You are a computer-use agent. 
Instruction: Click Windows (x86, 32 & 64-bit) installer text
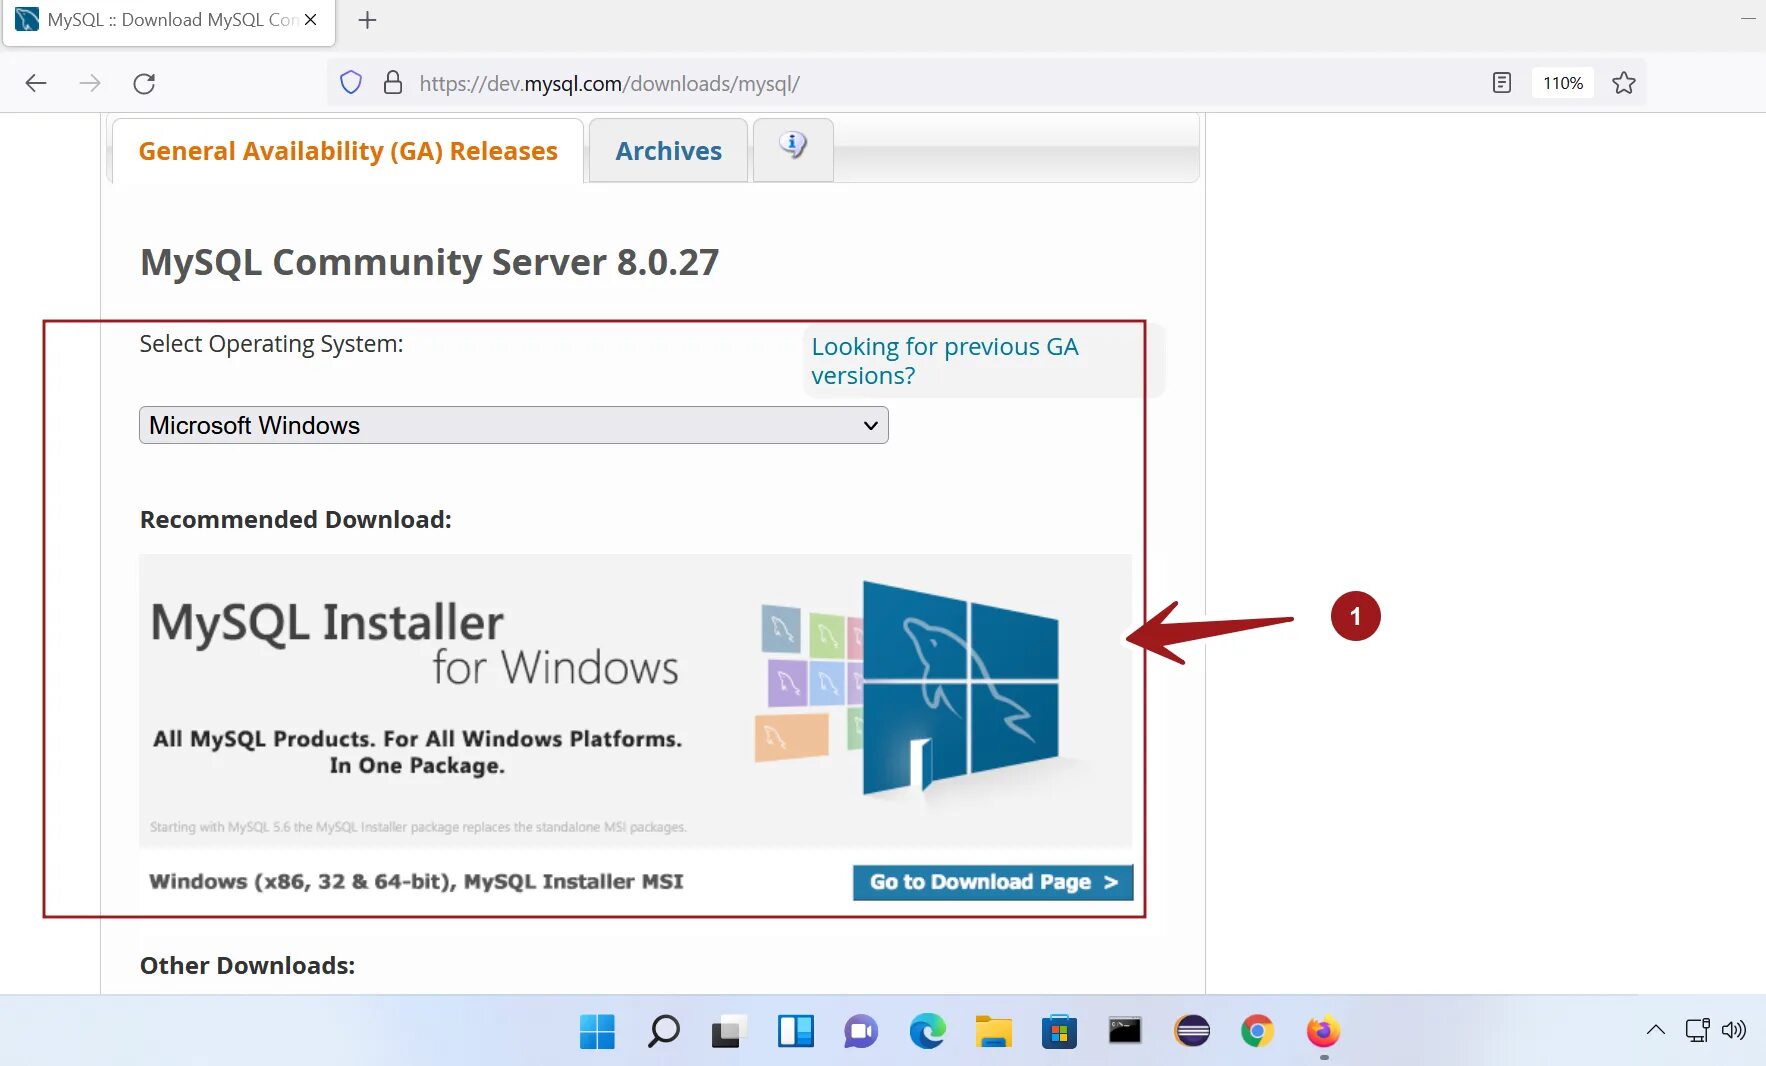pyautogui.click(x=416, y=881)
